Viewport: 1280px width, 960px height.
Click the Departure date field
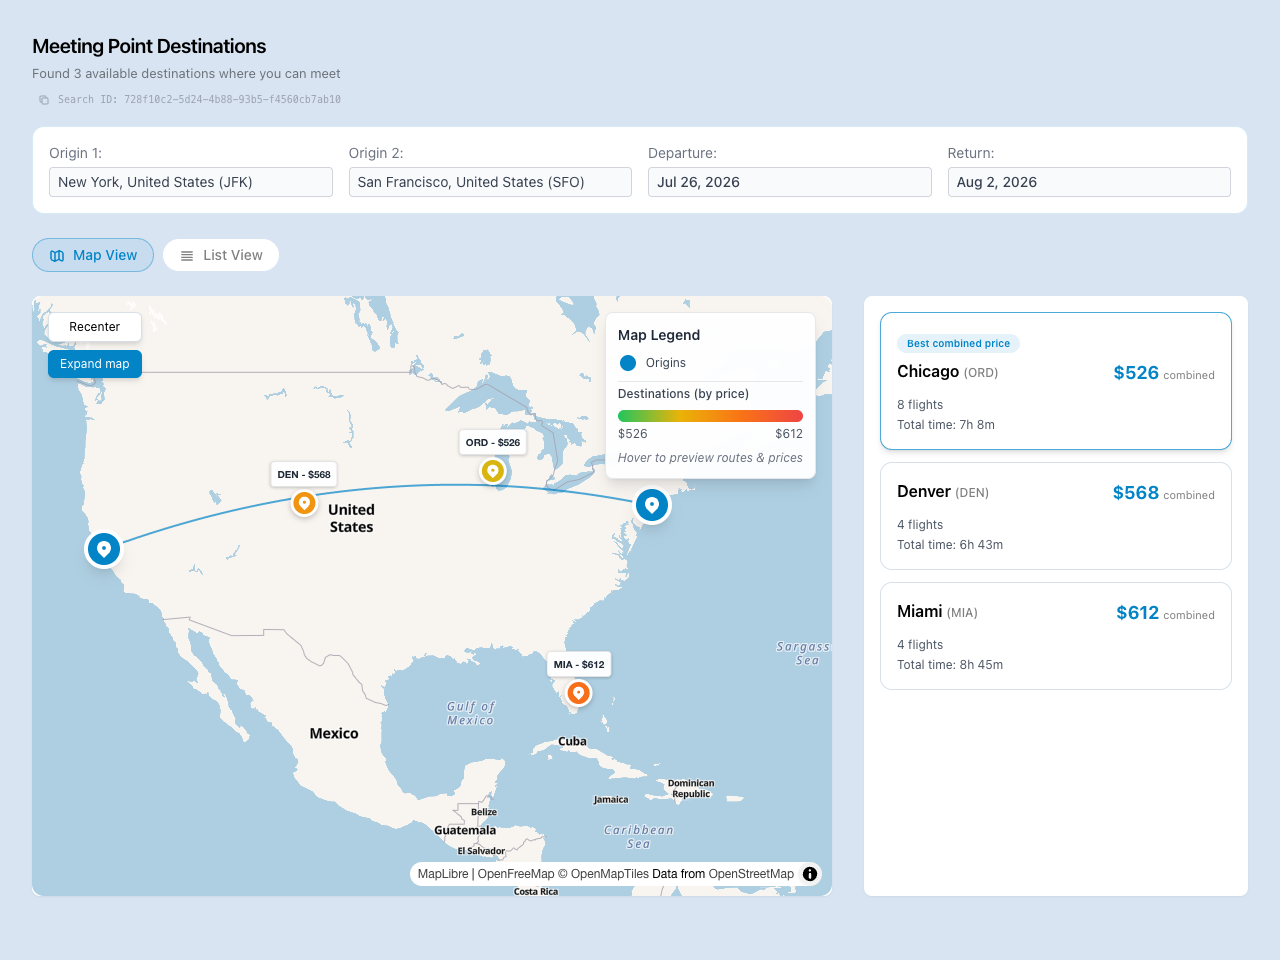(x=790, y=182)
